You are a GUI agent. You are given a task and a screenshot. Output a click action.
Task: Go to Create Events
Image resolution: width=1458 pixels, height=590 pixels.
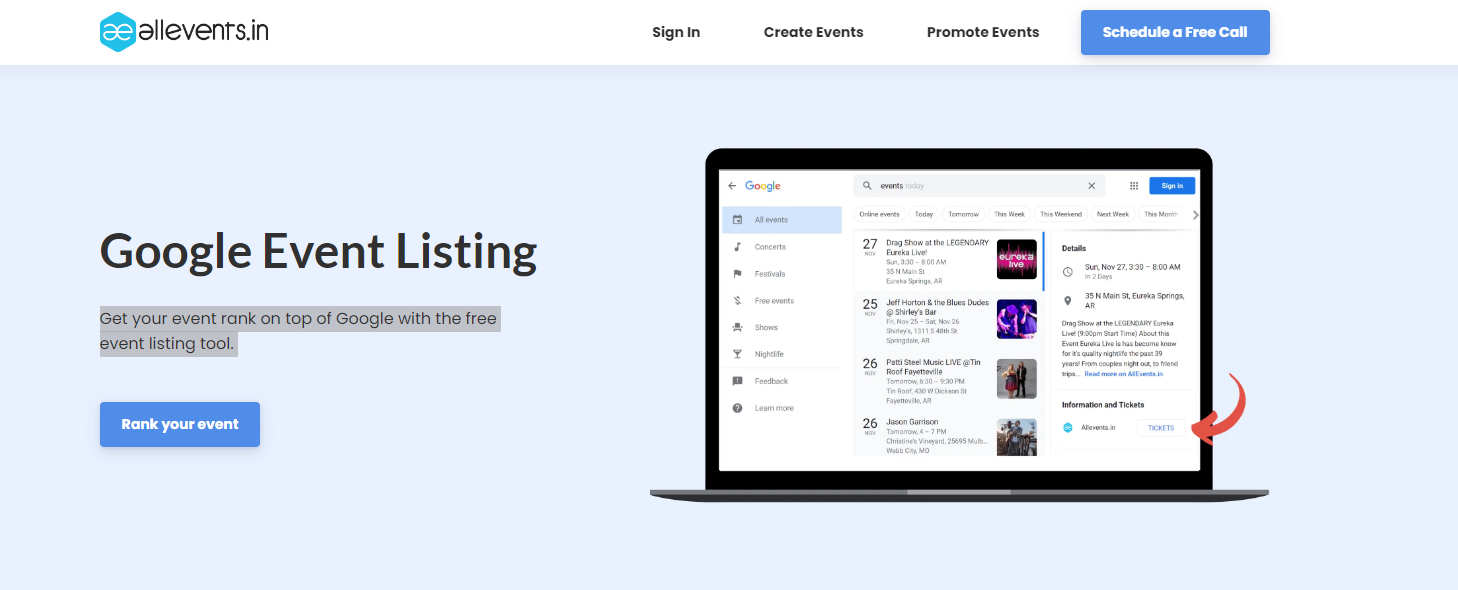813,32
